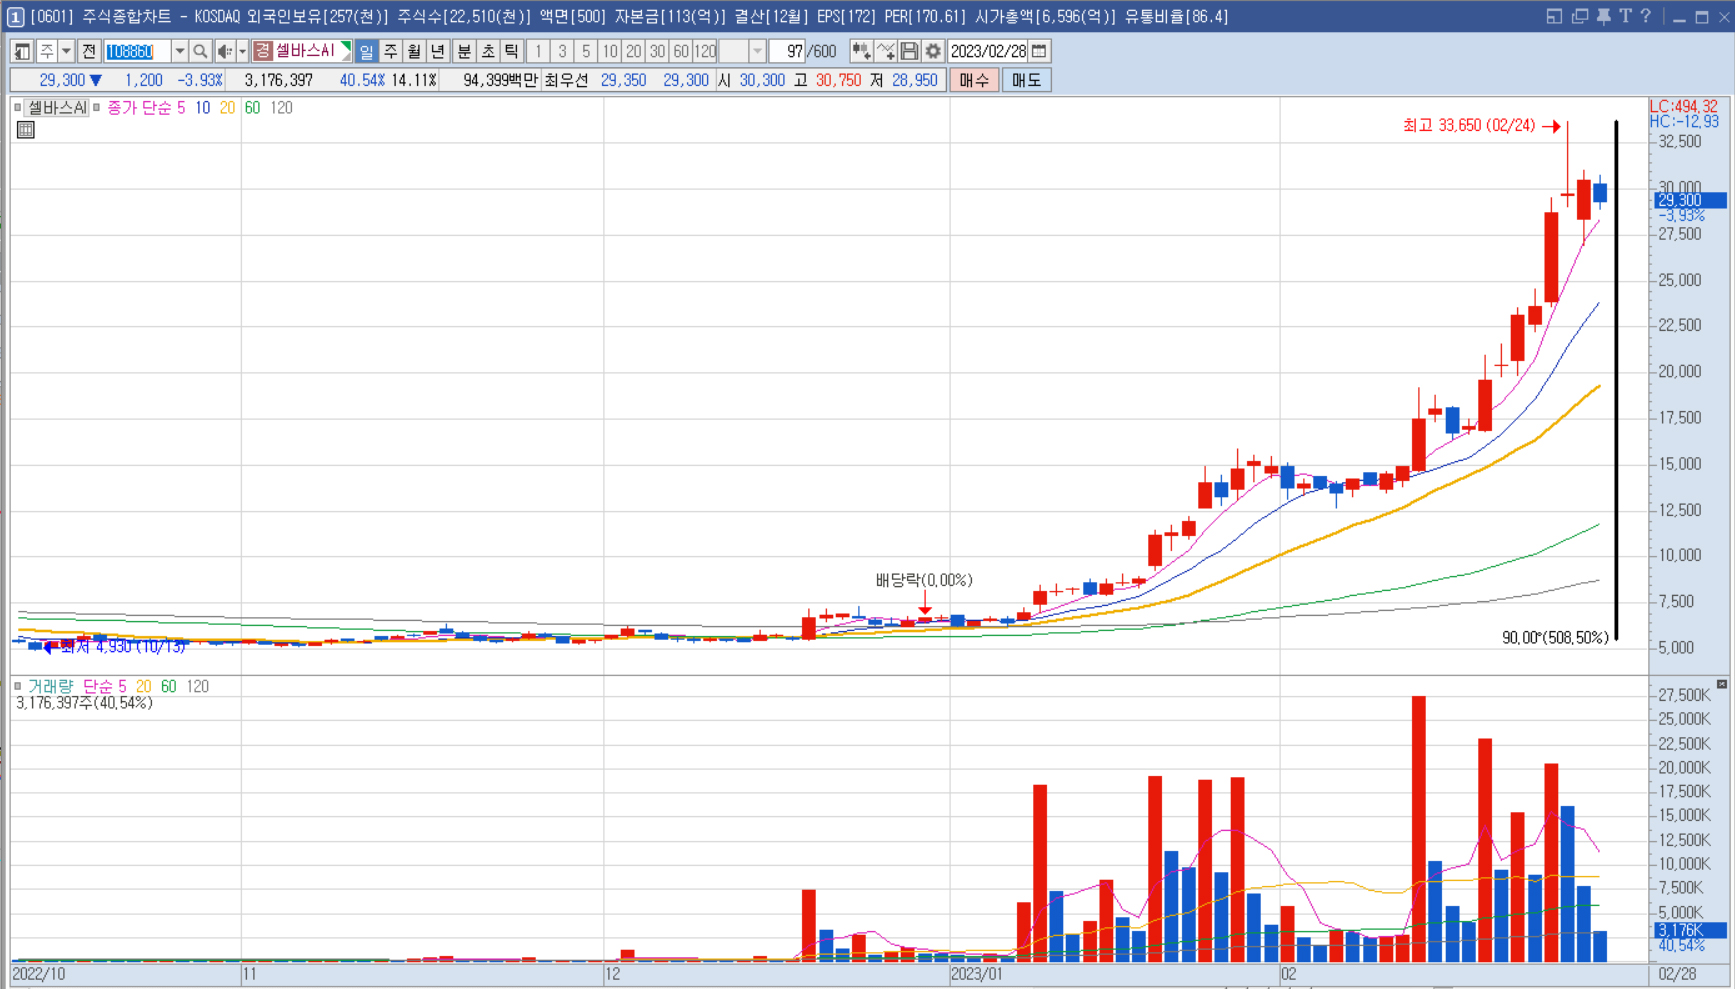Select the 3 interval button

coord(562,51)
